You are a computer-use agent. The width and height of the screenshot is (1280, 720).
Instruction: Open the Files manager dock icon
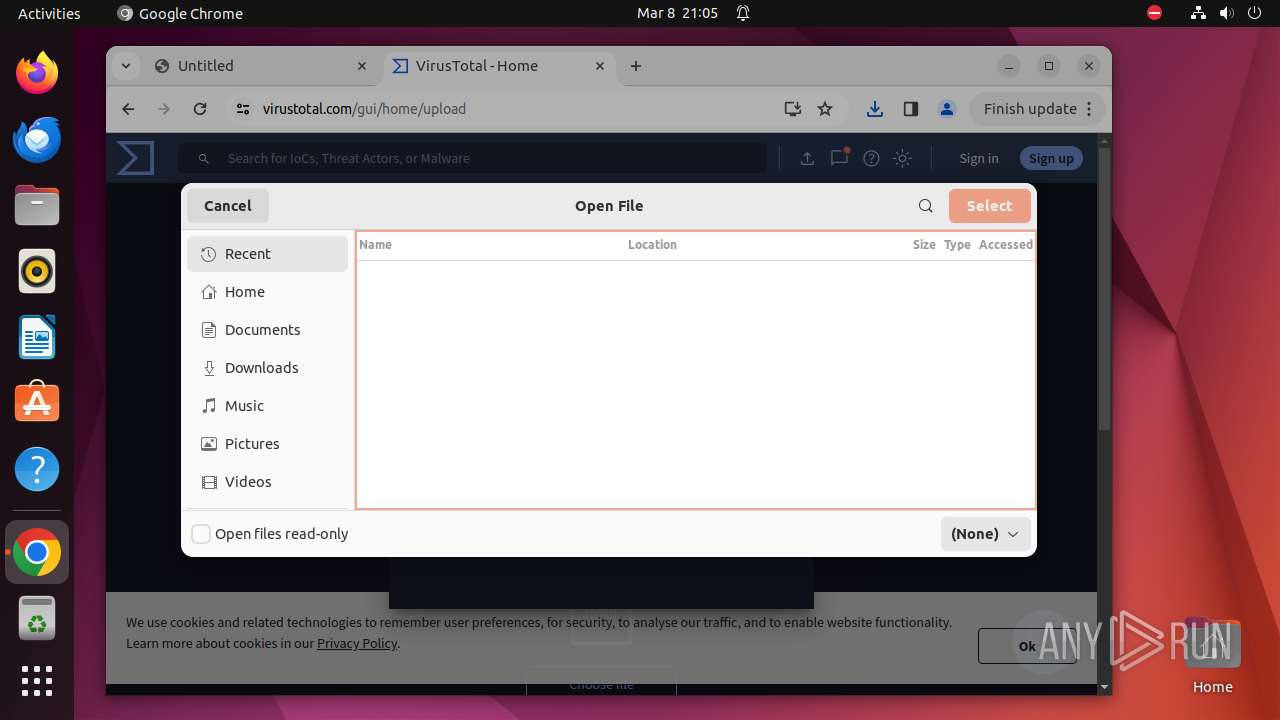(37, 205)
